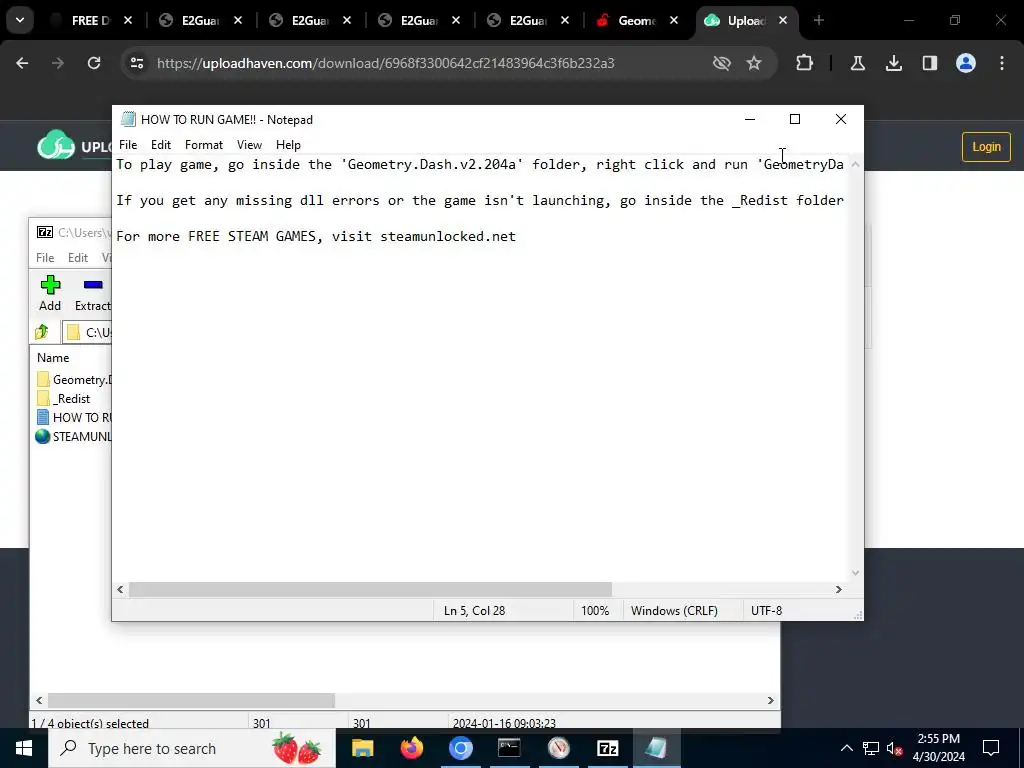Click Notepad horizontal scrollbar thumb
This screenshot has width=1024, height=768.
(x=370, y=590)
